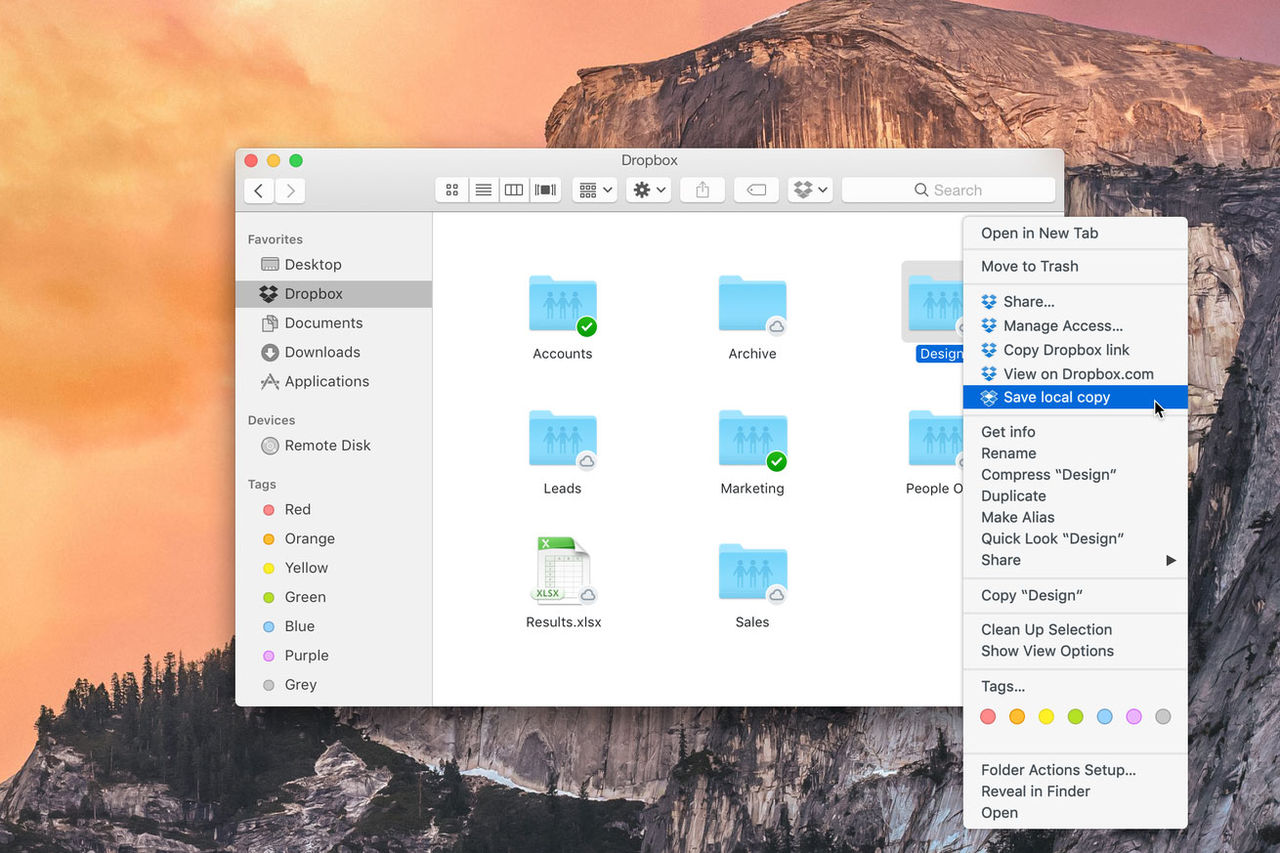Switch to column view in the toolbar
This screenshot has height=853, width=1280.
coord(513,189)
